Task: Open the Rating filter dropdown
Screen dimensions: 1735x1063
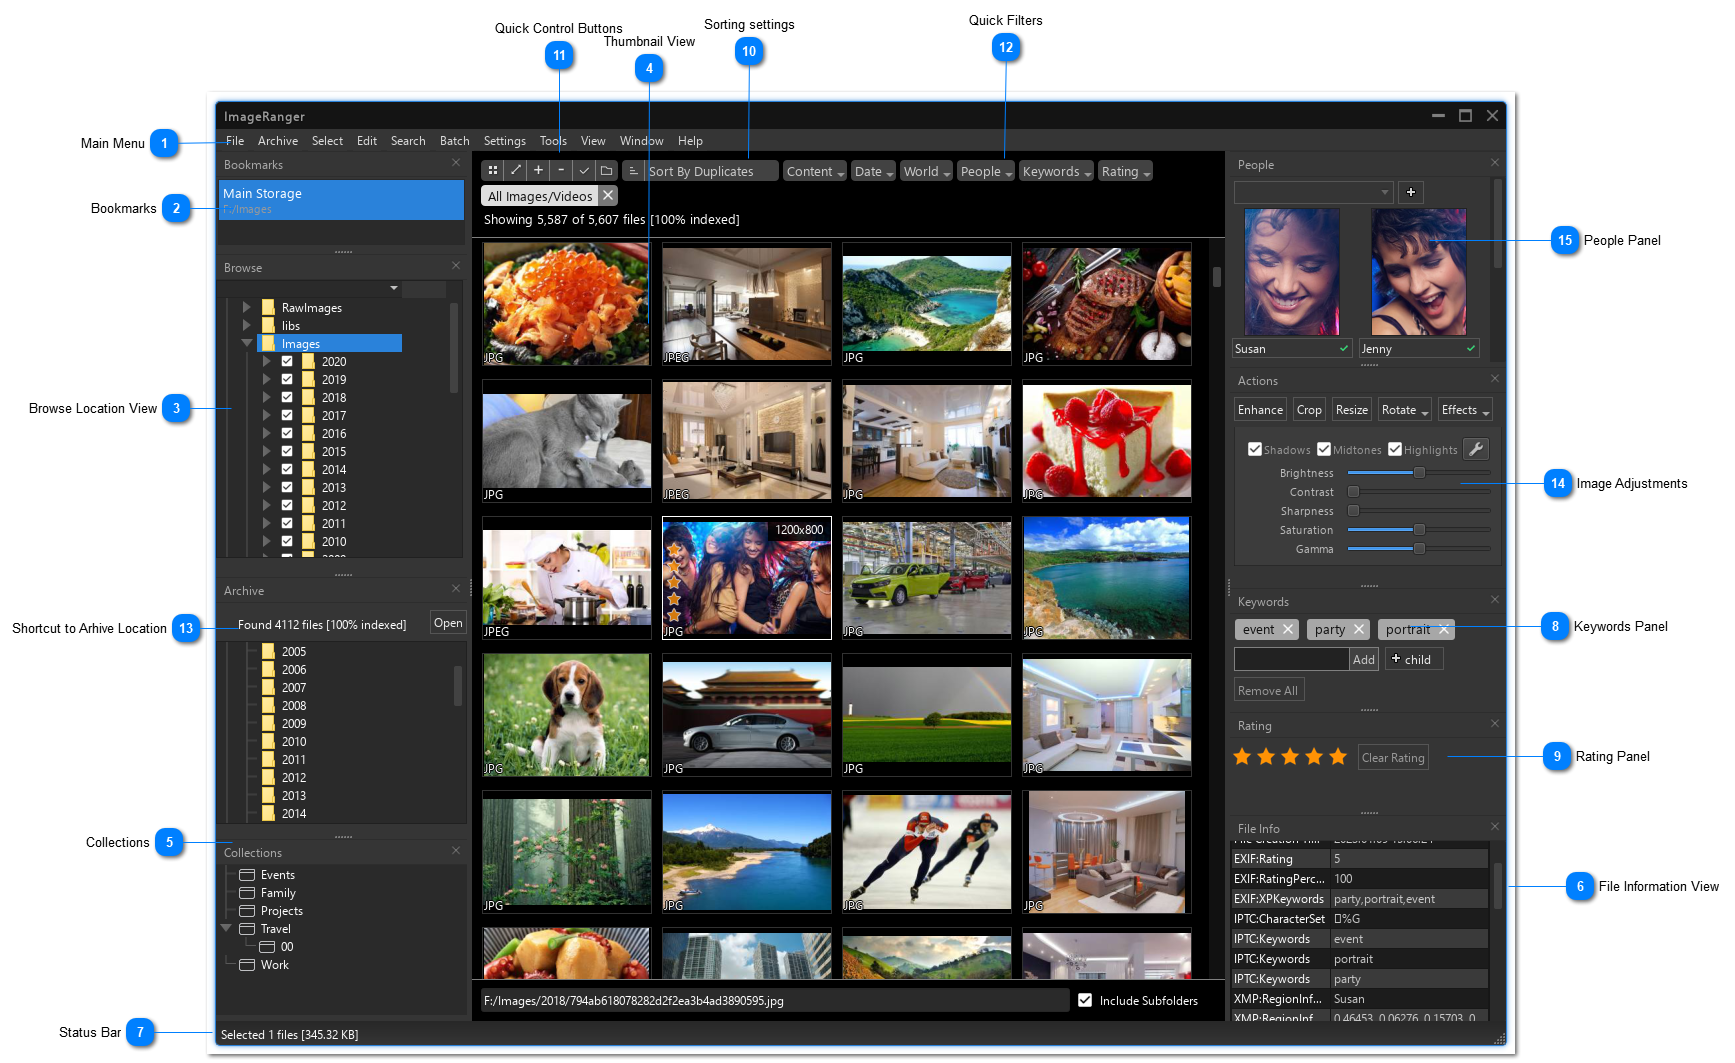Action: pyautogui.click(x=1125, y=171)
